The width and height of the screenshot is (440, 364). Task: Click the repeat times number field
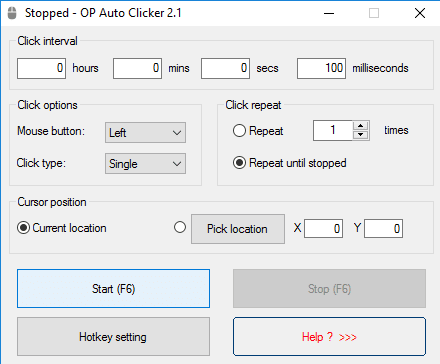pyautogui.click(x=333, y=130)
